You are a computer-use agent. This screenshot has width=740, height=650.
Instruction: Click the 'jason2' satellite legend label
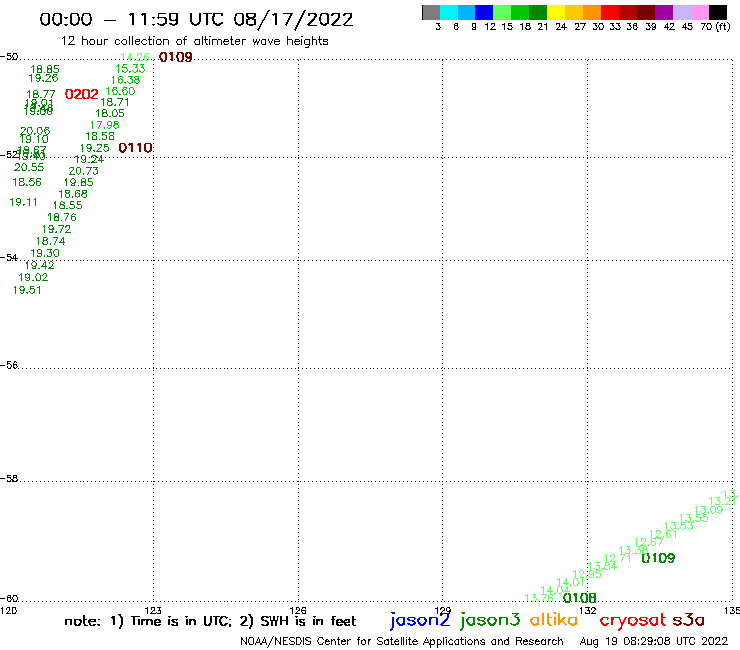tap(420, 620)
